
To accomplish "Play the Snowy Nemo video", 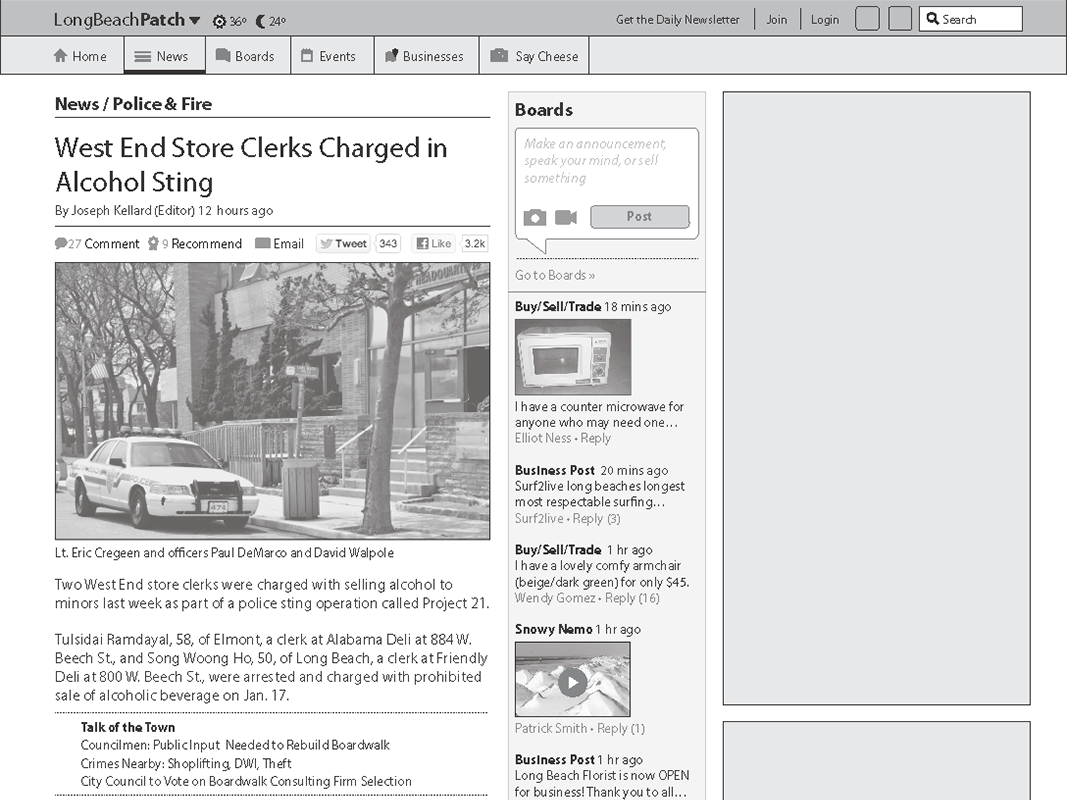I will coord(572,682).
